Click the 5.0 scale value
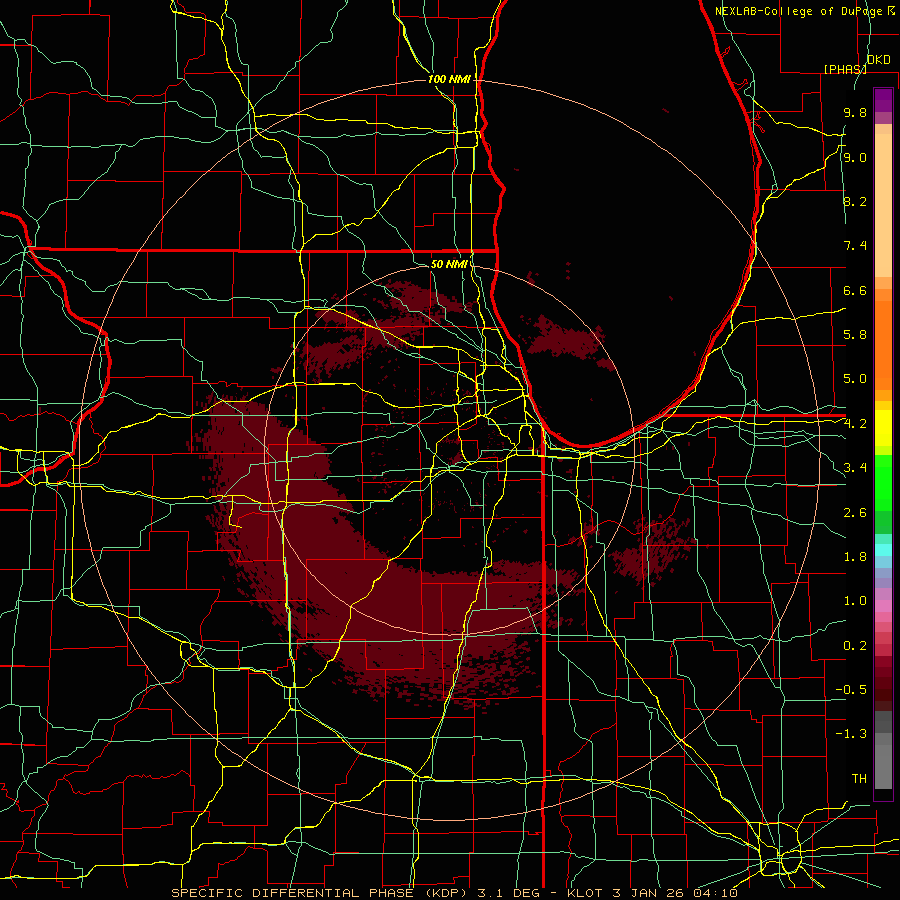The height and width of the screenshot is (900, 900). [x=855, y=379]
